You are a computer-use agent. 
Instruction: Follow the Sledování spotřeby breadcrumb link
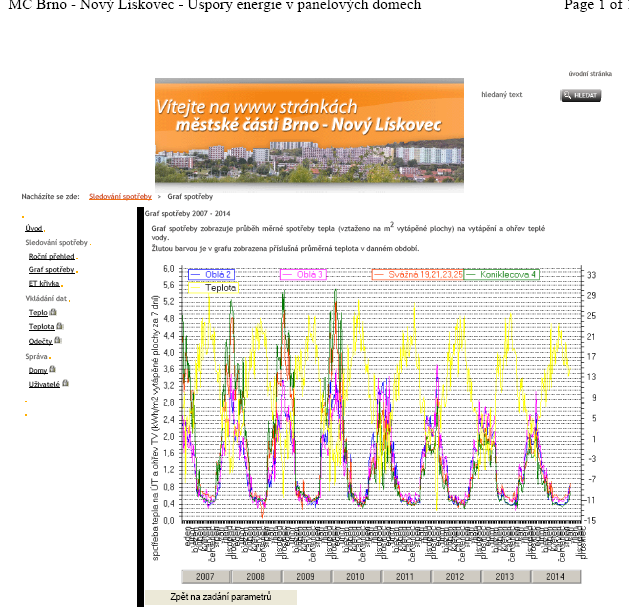coord(120,197)
